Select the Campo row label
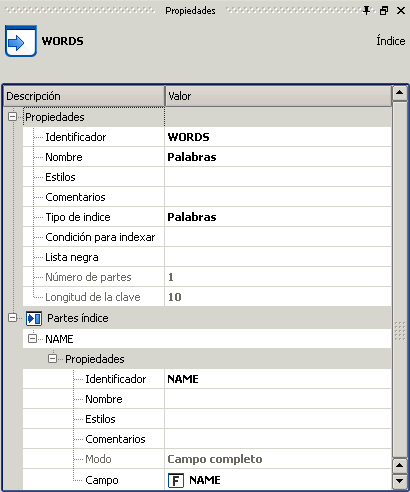The height and width of the screenshot is (492, 410). 102,480
